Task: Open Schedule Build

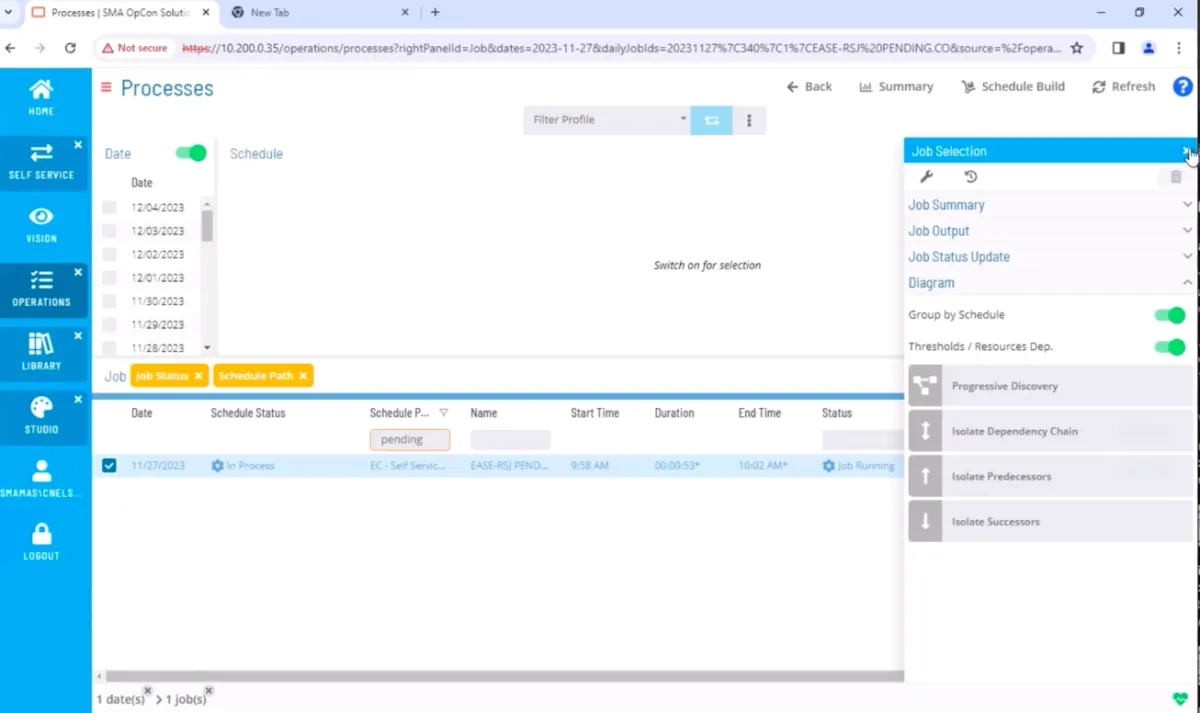Action: click(1013, 87)
